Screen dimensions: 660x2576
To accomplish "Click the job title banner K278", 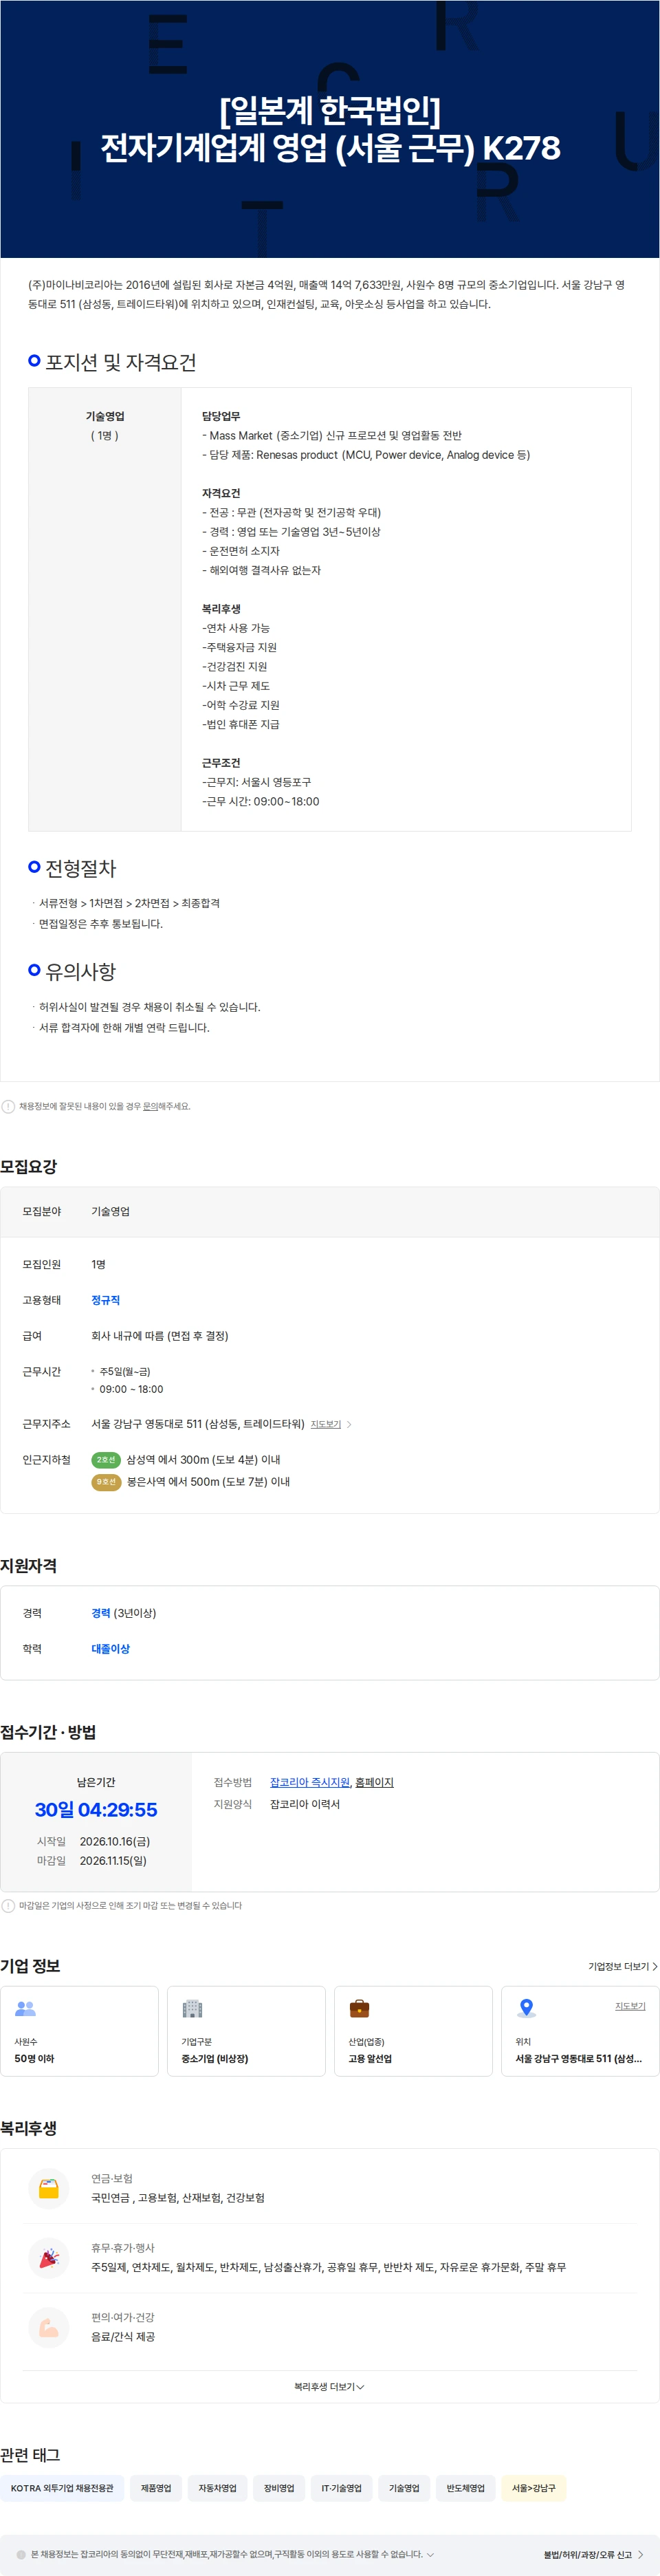I will pyautogui.click(x=330, y=129).
